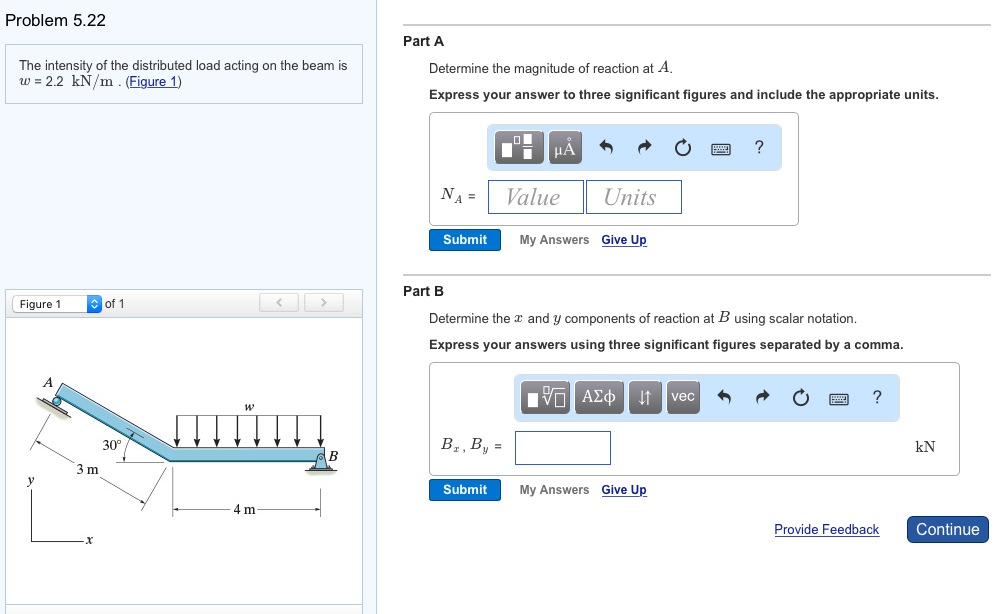Click Give Up under Part B
Image resolution: width=997 pixels, height=614 pixels.
pos(623,490)
